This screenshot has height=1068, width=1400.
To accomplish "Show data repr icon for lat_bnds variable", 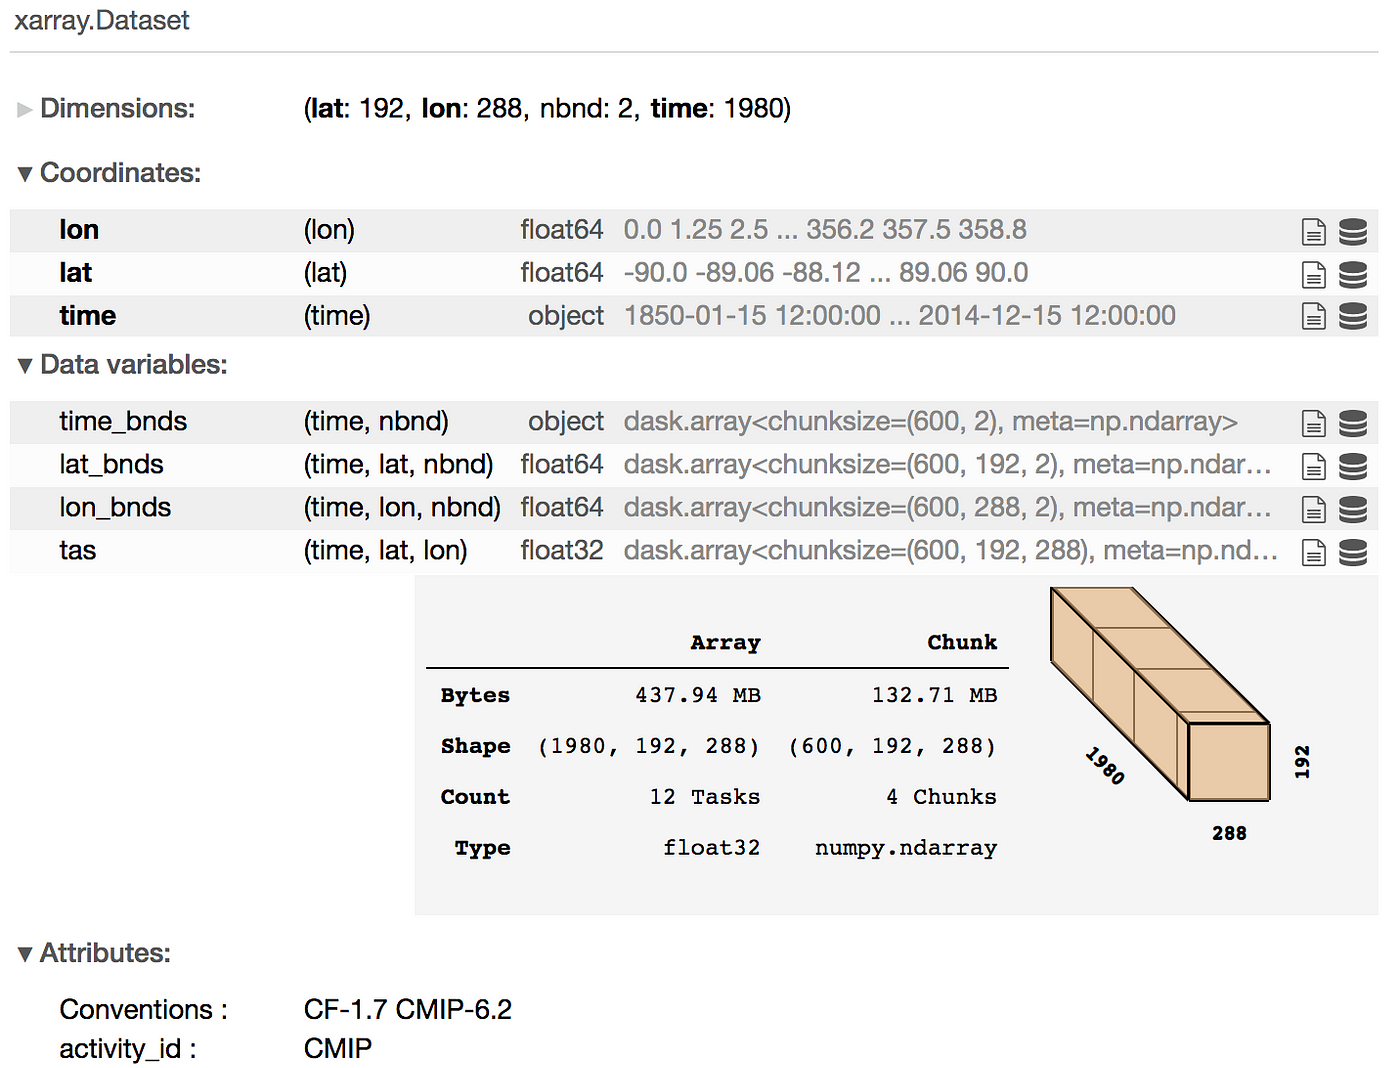I will pos(1352,467).
